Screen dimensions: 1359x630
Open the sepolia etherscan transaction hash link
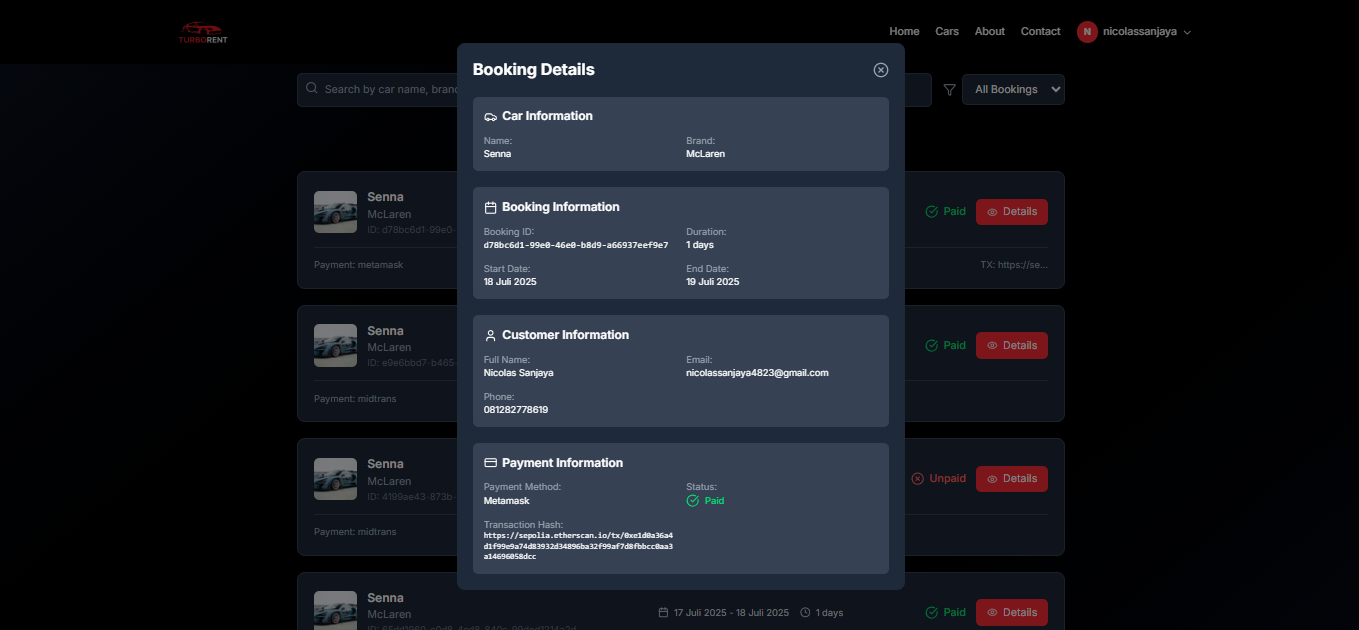coord(578,546)
